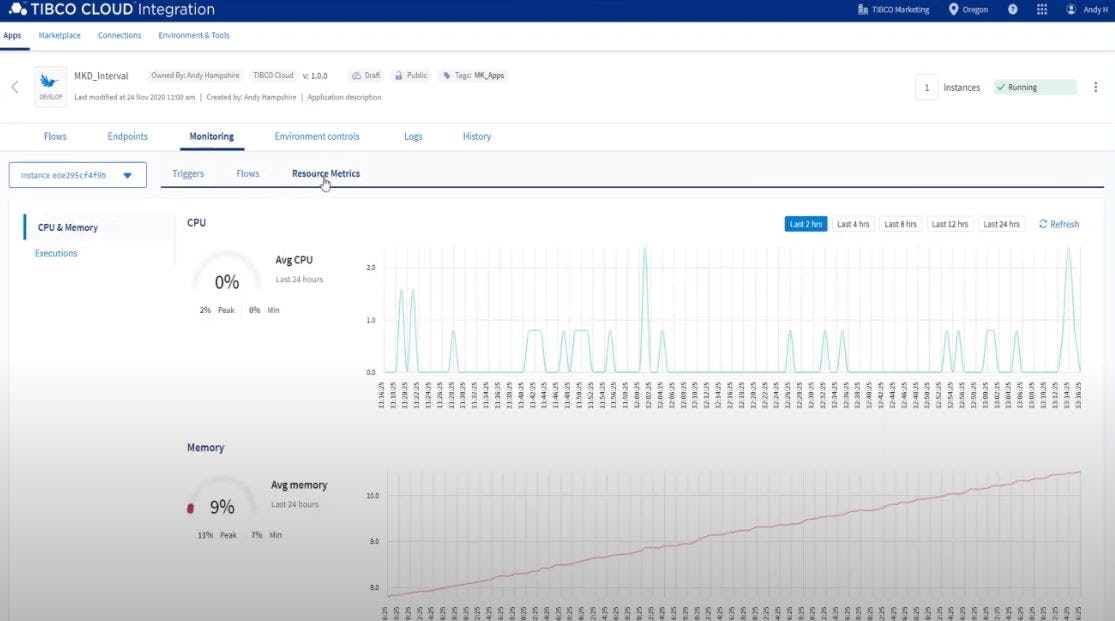Click the Draft status icon
This screenshot has height=621, width=1115.
(x=356, y=75)
